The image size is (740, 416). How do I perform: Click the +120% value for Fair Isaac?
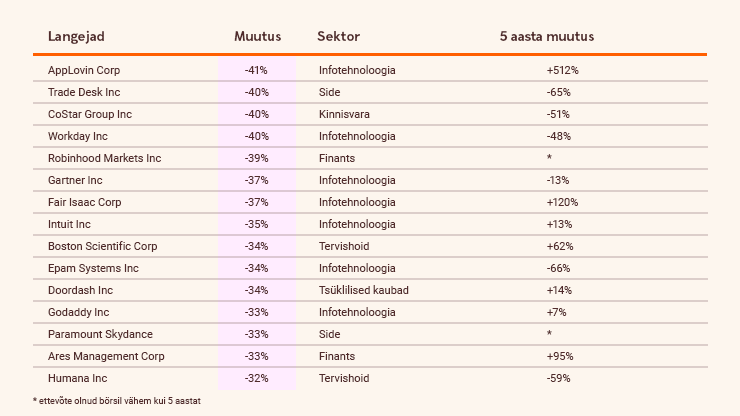click(x=562, y=202)
